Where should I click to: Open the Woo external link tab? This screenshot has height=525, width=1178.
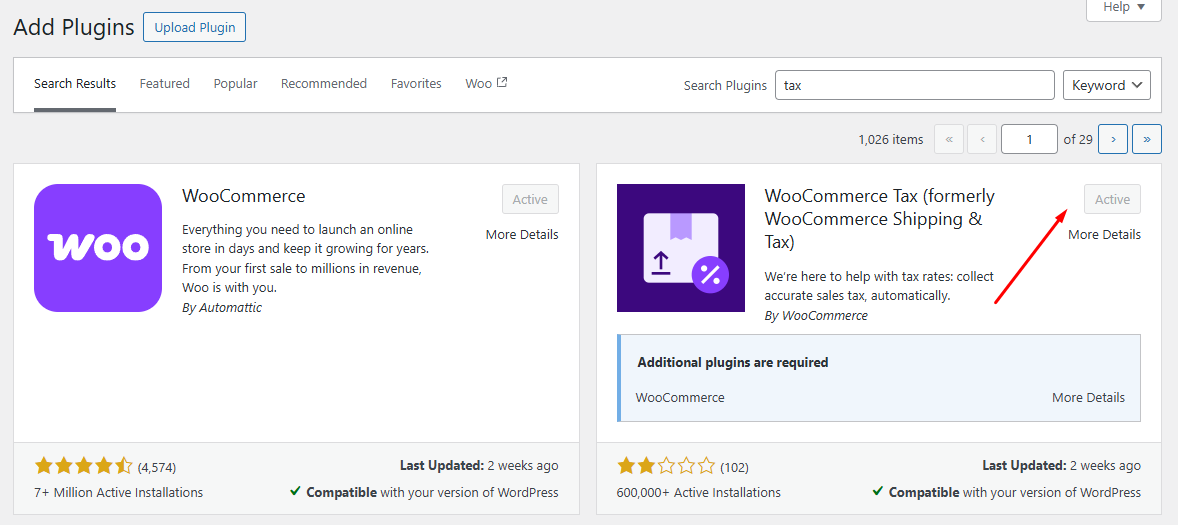click(486, 83)
